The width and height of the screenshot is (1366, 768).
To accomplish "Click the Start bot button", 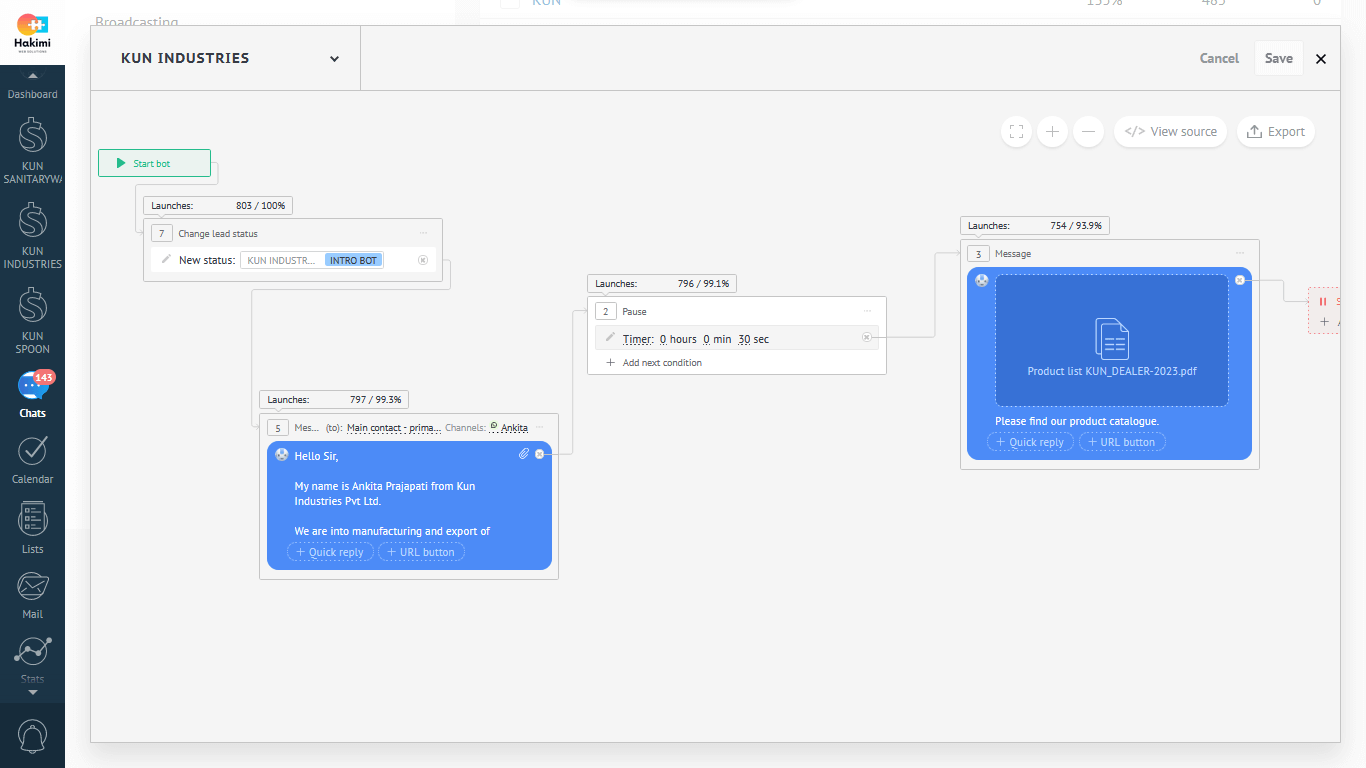I will coord(154,163).
